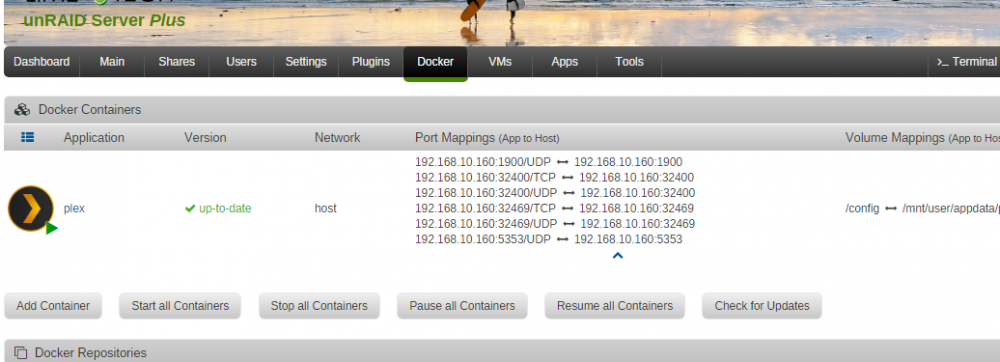Open the plex container link
The image size is (1000, 362).
[74, 208]
